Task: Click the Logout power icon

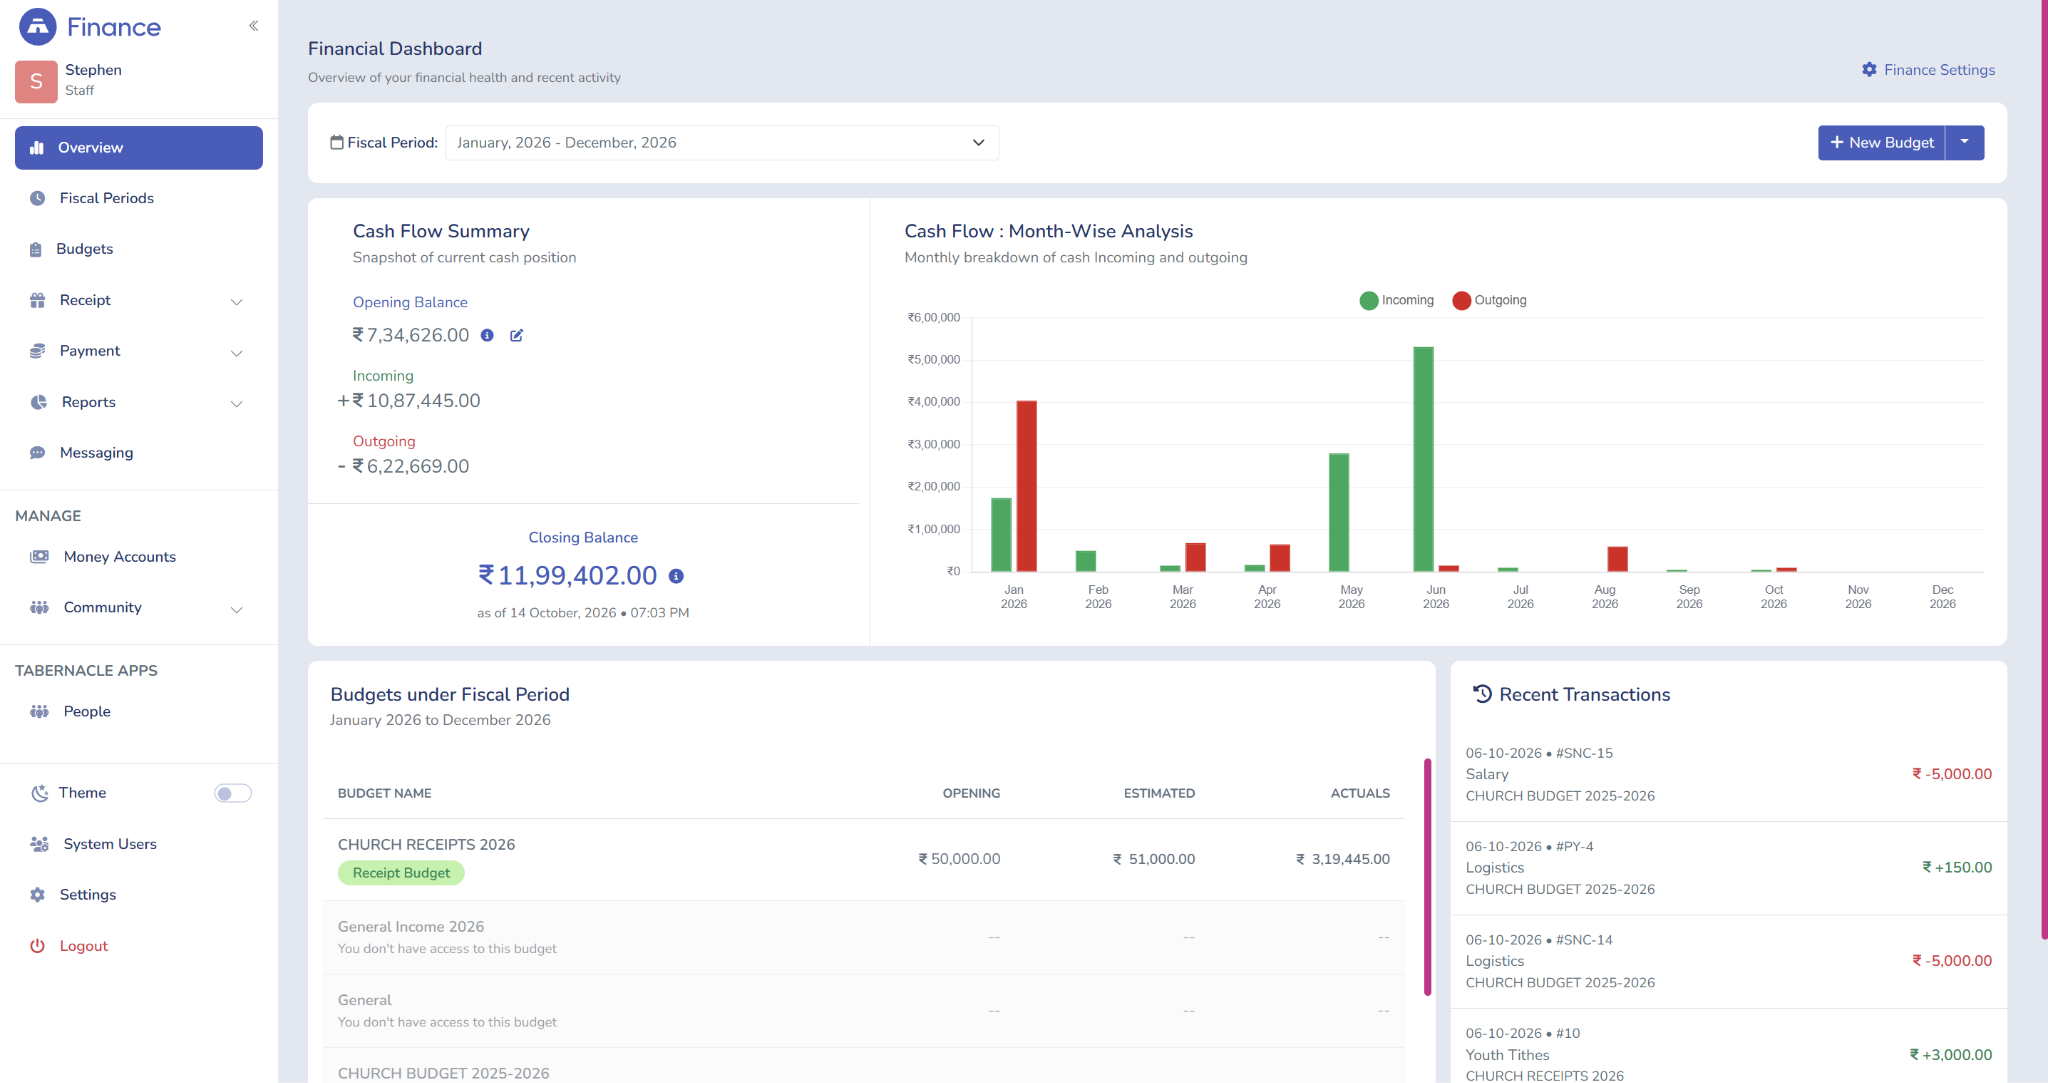Action: pos(37,946)
